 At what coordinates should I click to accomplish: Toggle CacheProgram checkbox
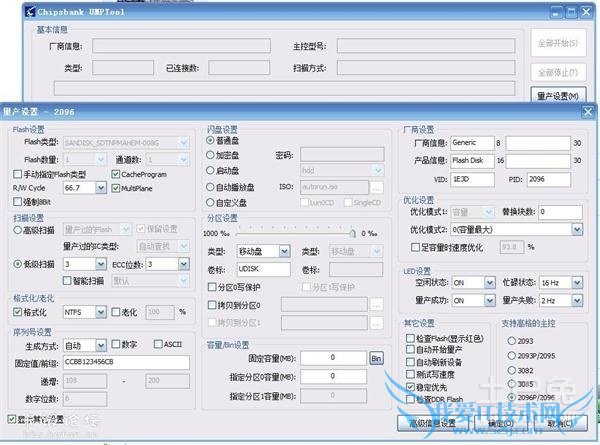coord(116,174)
